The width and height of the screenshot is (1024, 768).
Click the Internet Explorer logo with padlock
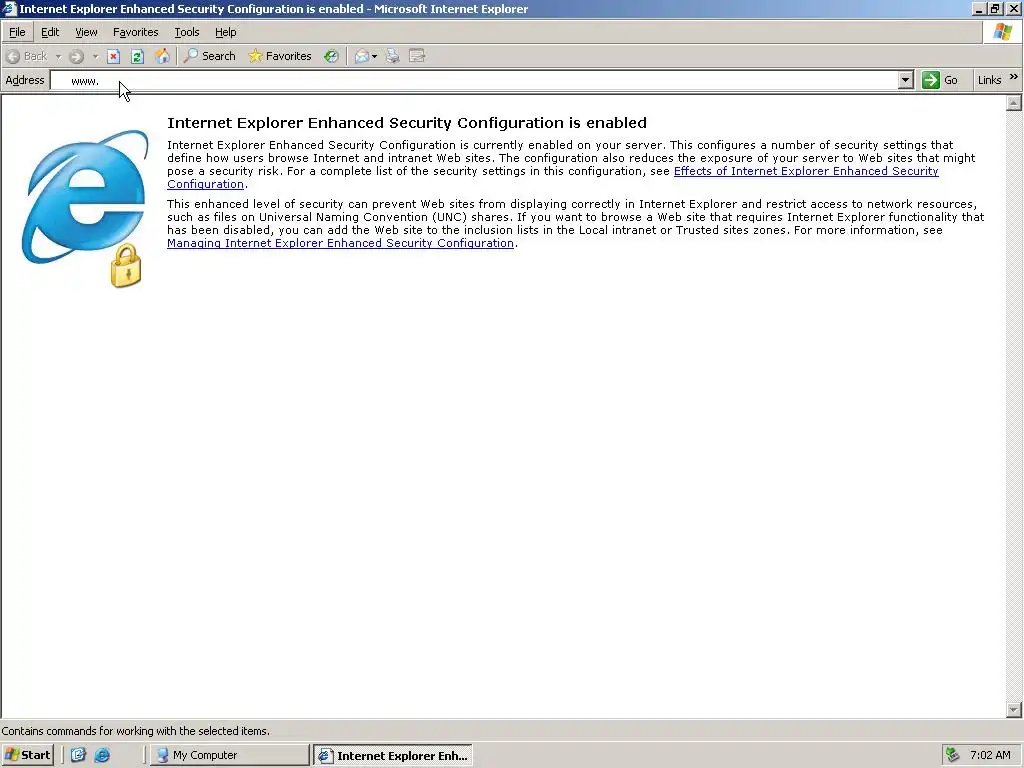tap(85, 209)
